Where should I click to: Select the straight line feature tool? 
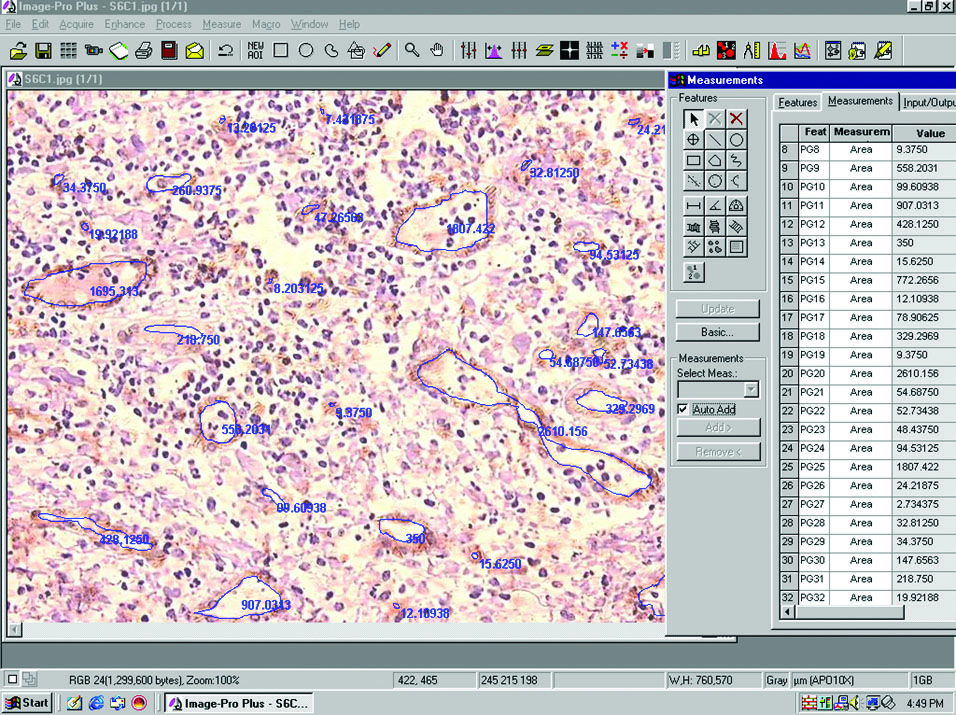pyautogui.click(x=715, y=140)
